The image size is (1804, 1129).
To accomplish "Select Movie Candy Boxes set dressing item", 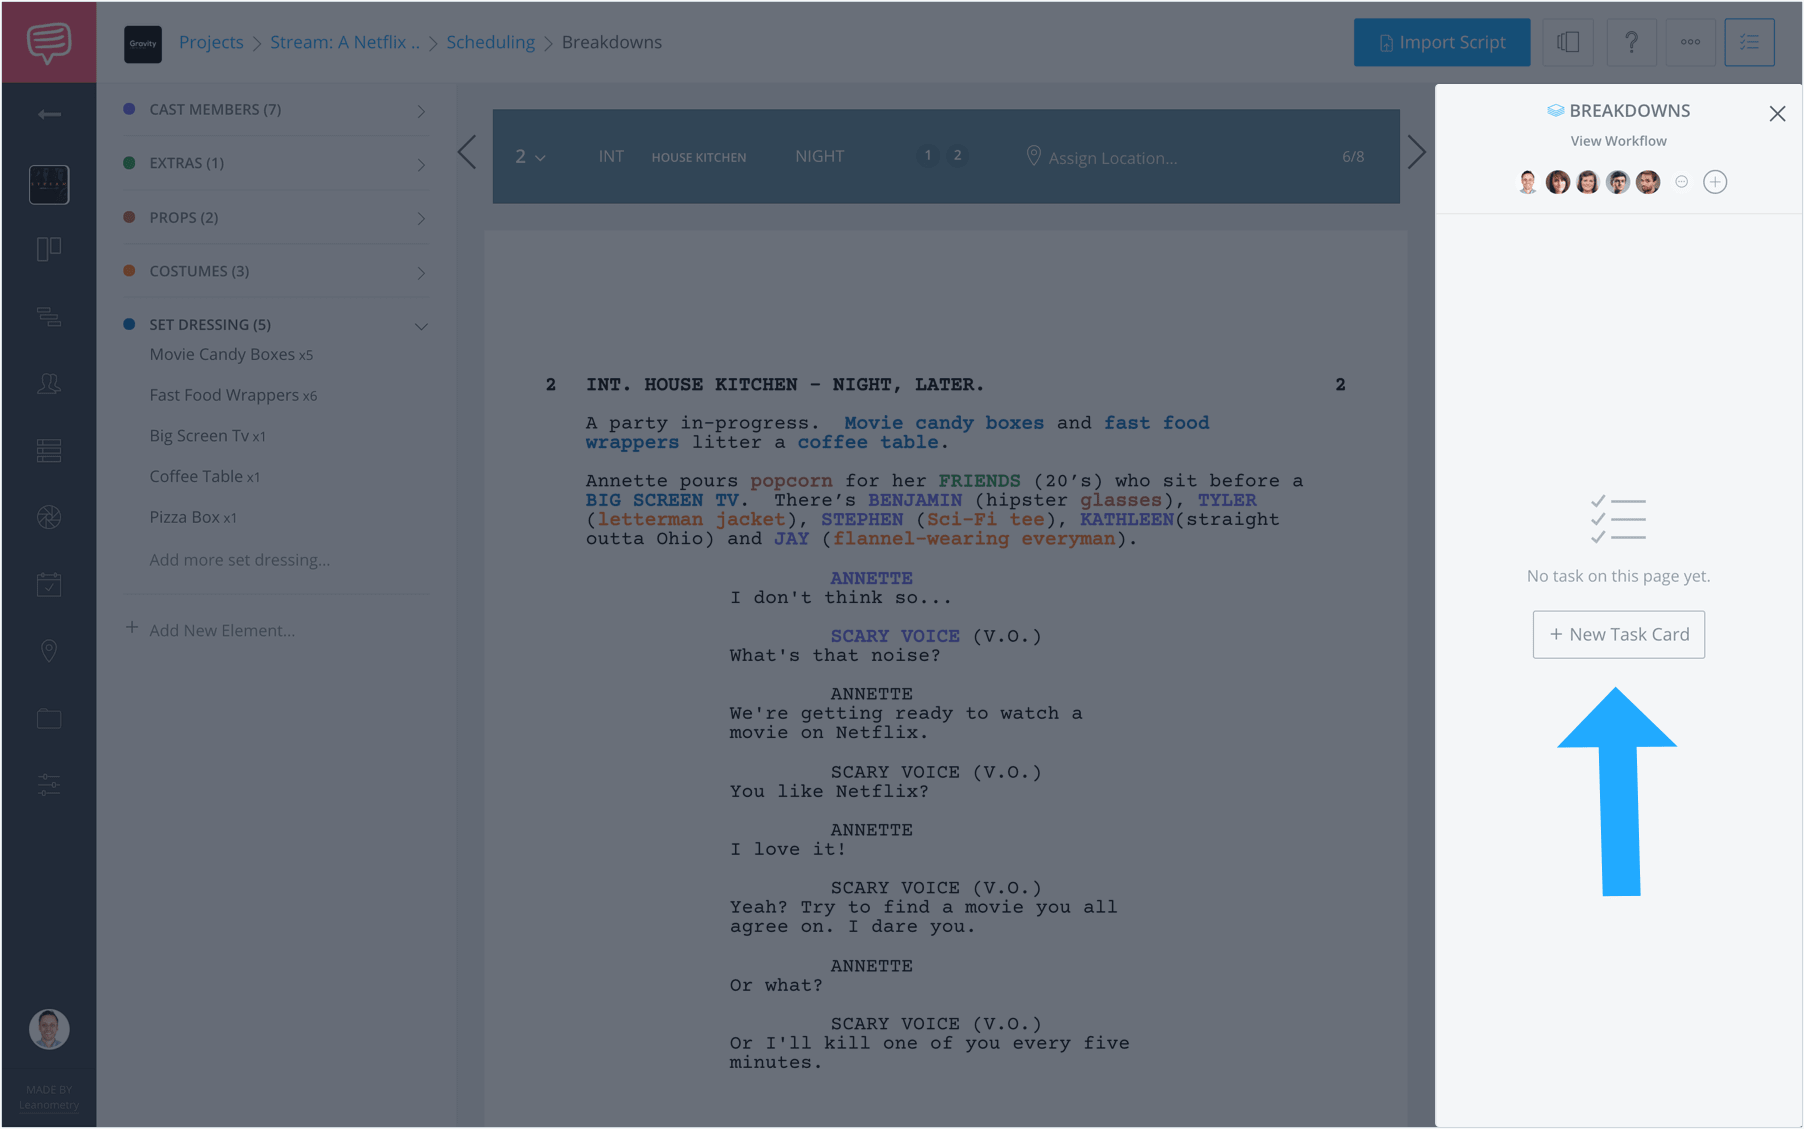I will (x=231, y=355).
